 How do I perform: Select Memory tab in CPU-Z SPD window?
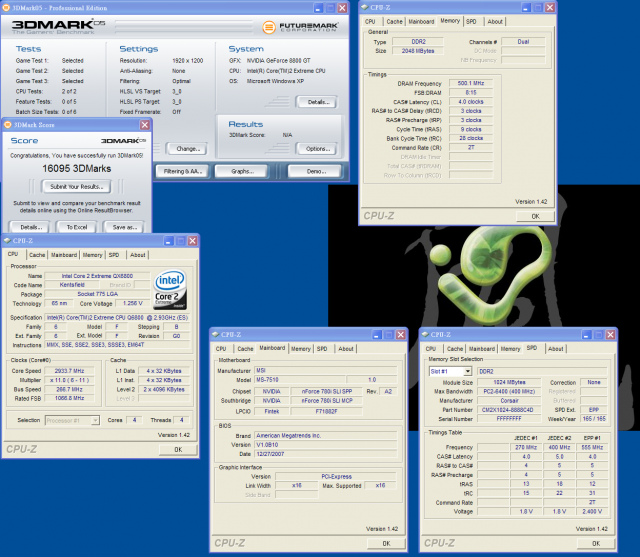(x=510, y=349)
